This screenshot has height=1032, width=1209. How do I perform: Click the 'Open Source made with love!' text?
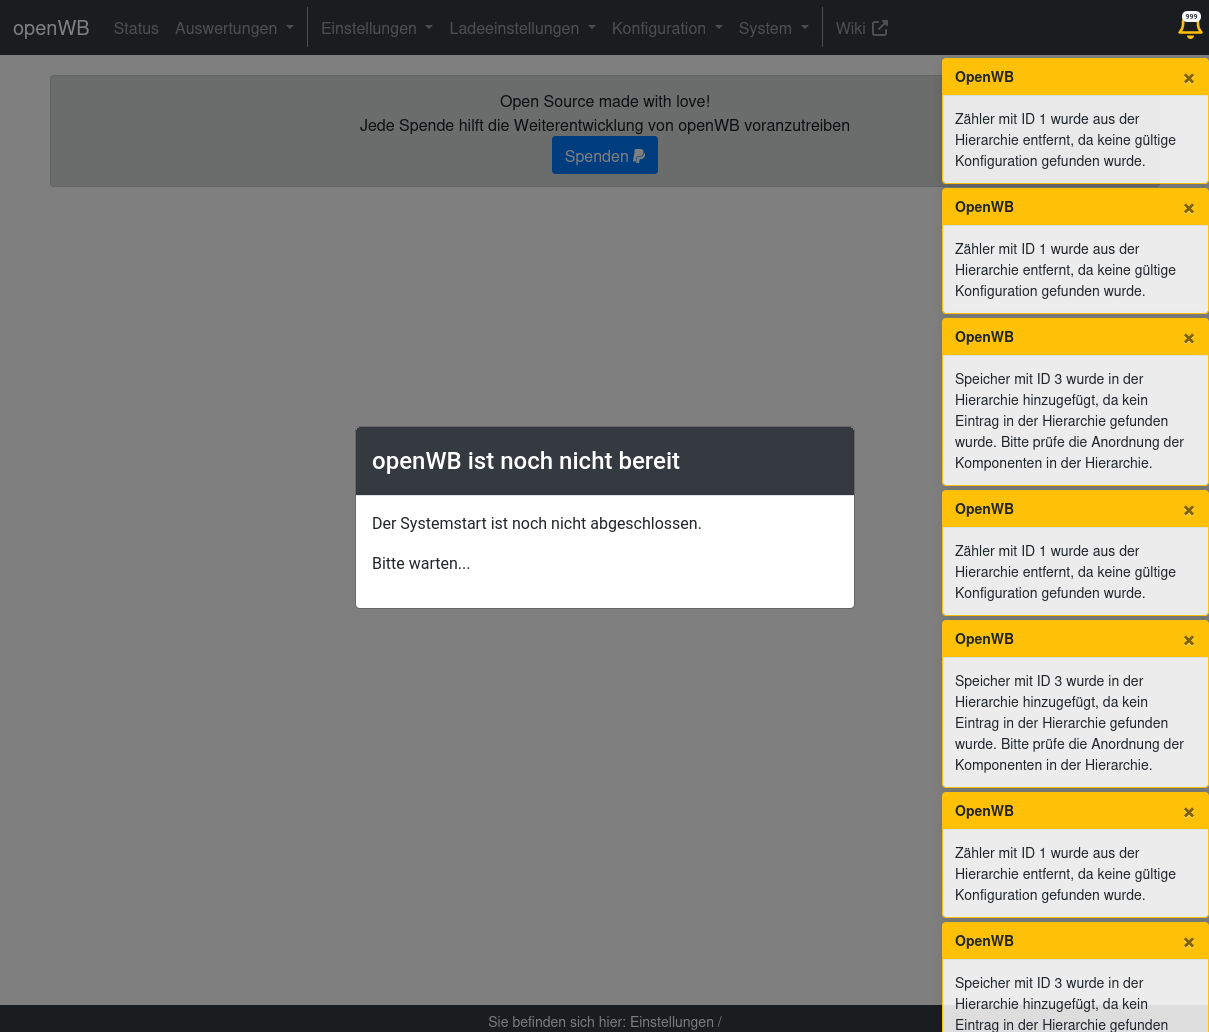(x=605, y=101)
